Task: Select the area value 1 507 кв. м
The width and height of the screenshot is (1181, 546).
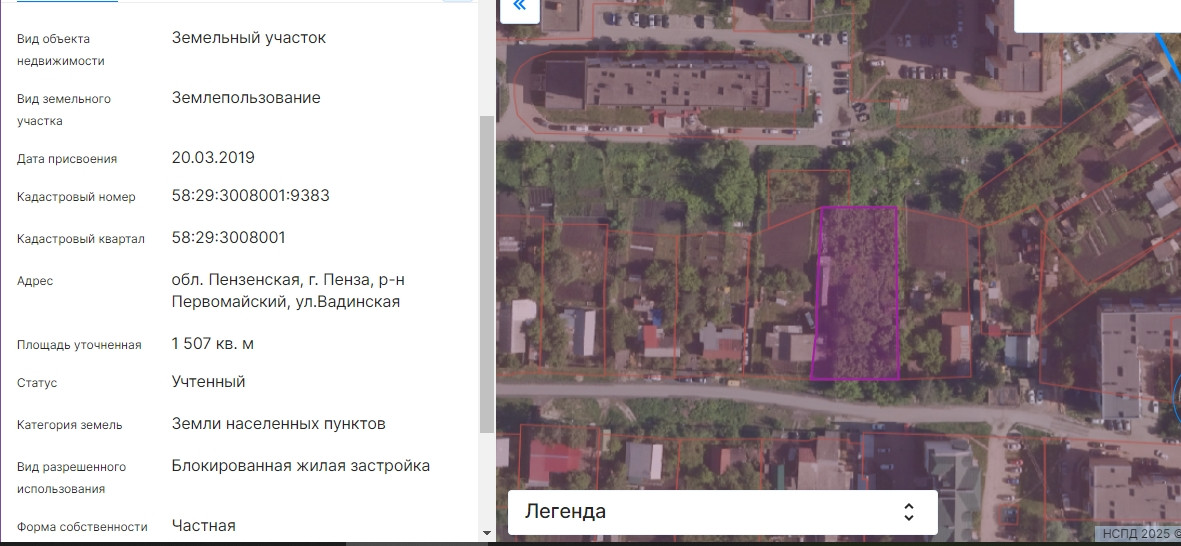Action: coord(213,344)
